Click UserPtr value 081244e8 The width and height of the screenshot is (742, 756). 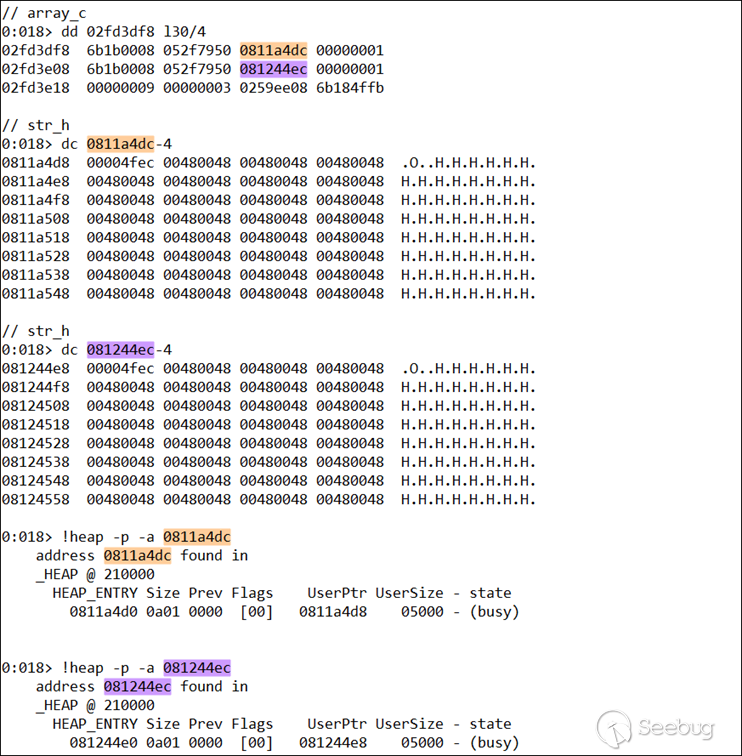[x=333, y=742]
